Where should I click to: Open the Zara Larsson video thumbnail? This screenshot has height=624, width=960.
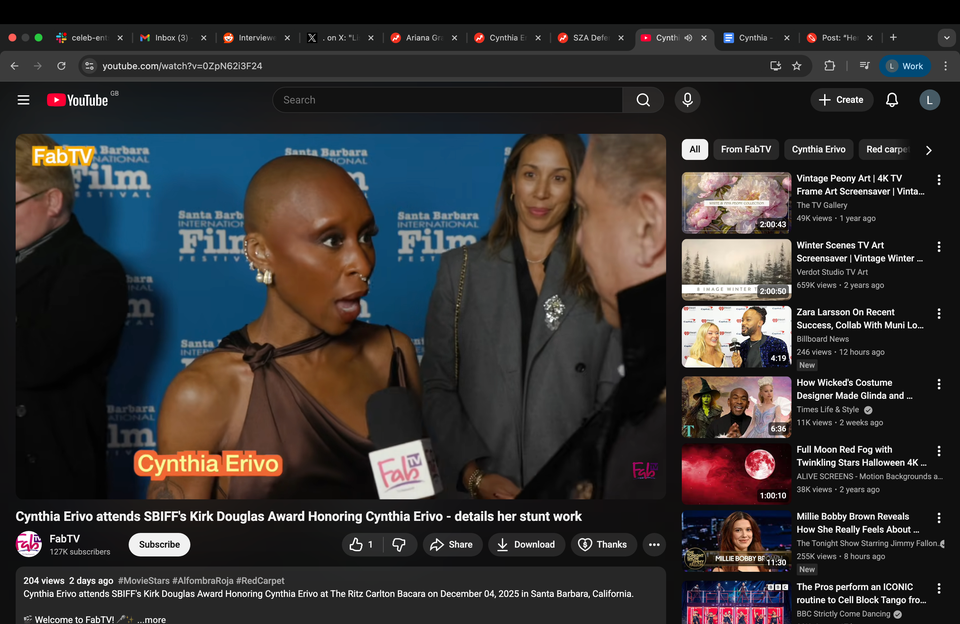[736, 336]
